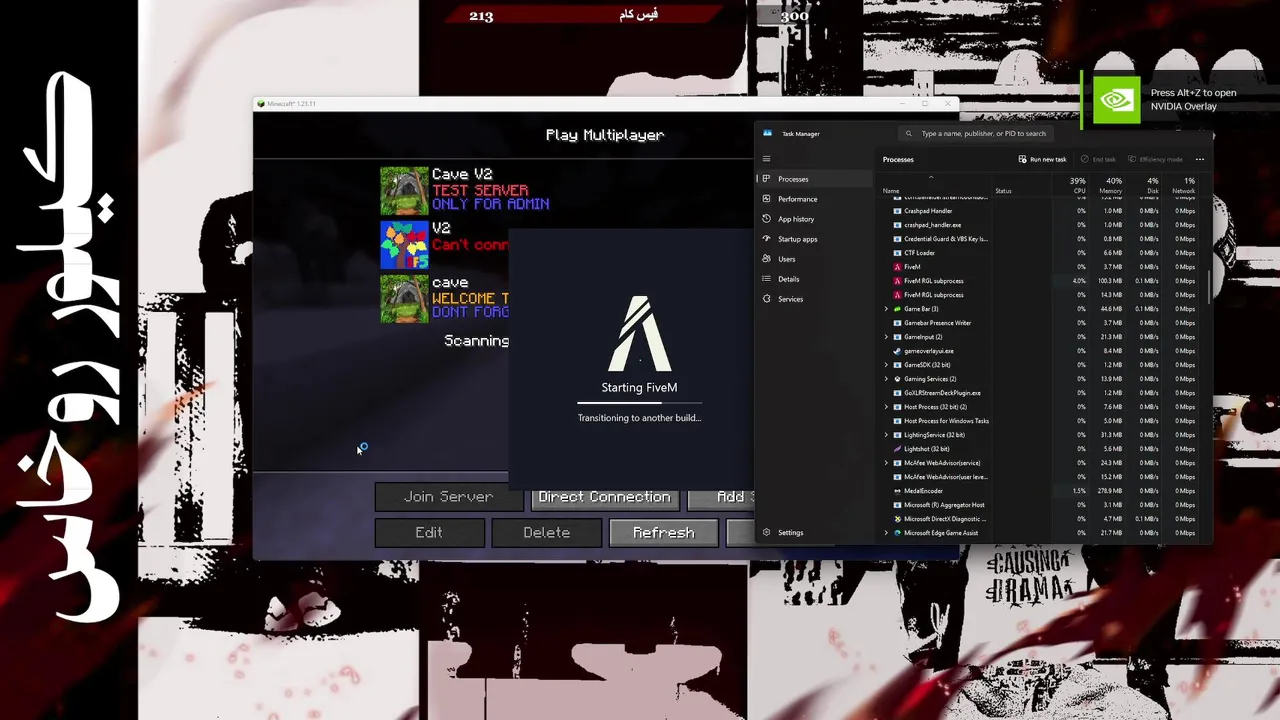Click the Delete button in Minecraft
The image size is (1280, 720).
546,533
